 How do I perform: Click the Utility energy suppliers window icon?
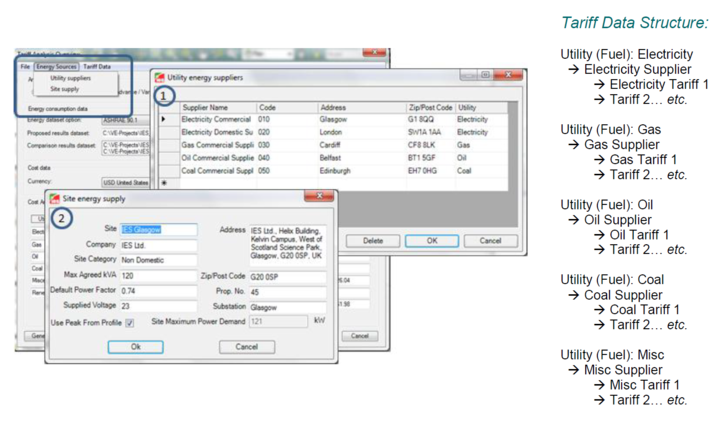pyautogui.click(x=160, y=77)
